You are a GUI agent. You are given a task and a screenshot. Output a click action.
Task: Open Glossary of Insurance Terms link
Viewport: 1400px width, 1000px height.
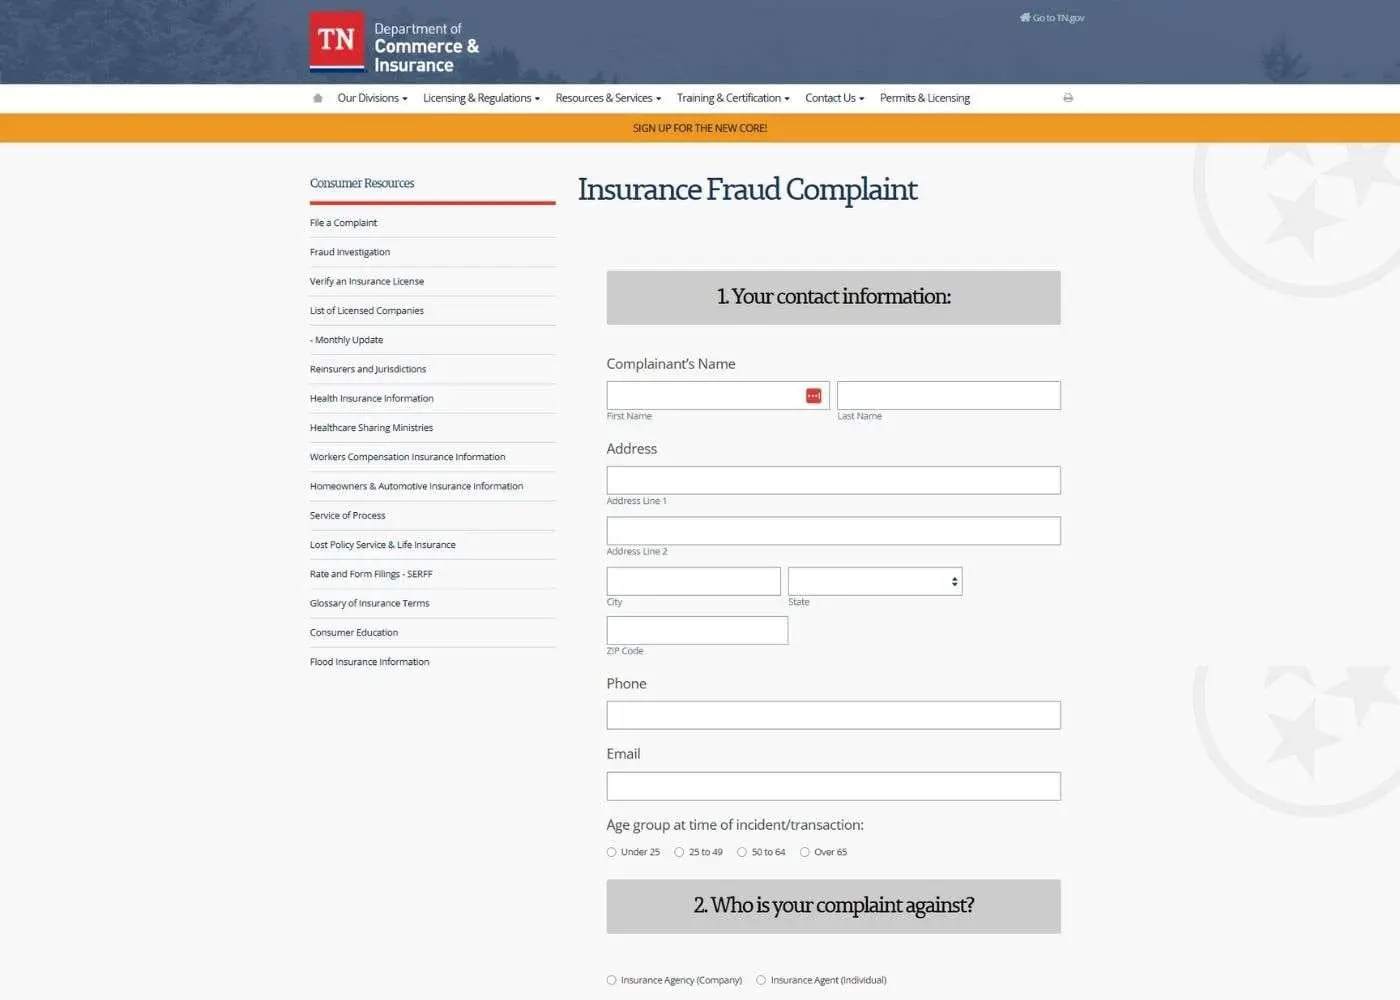click(x=369, y=603)
